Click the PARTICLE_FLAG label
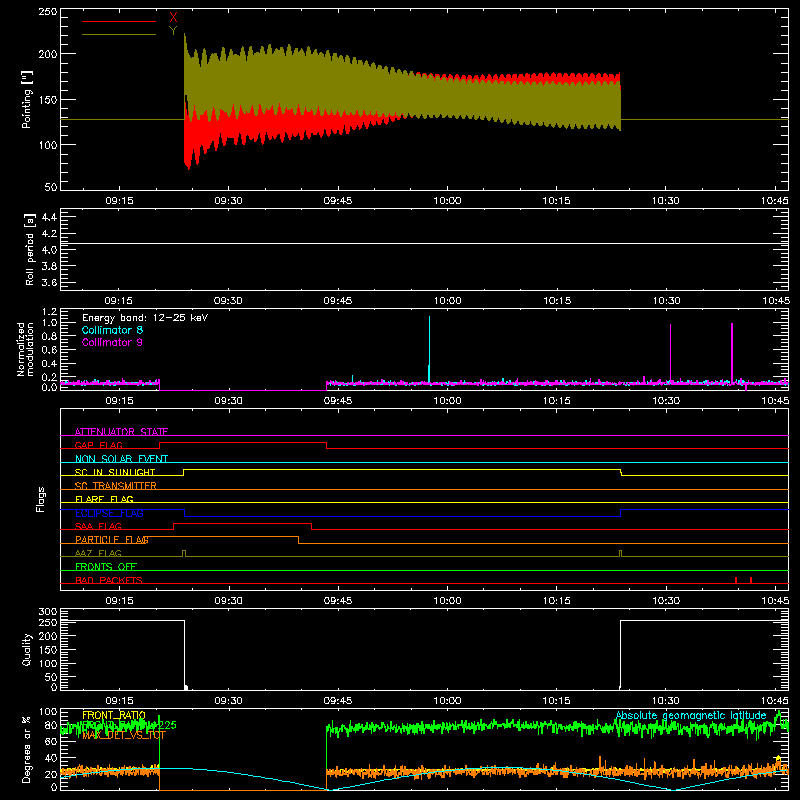The image size is (800, 800). coord(112,540)
